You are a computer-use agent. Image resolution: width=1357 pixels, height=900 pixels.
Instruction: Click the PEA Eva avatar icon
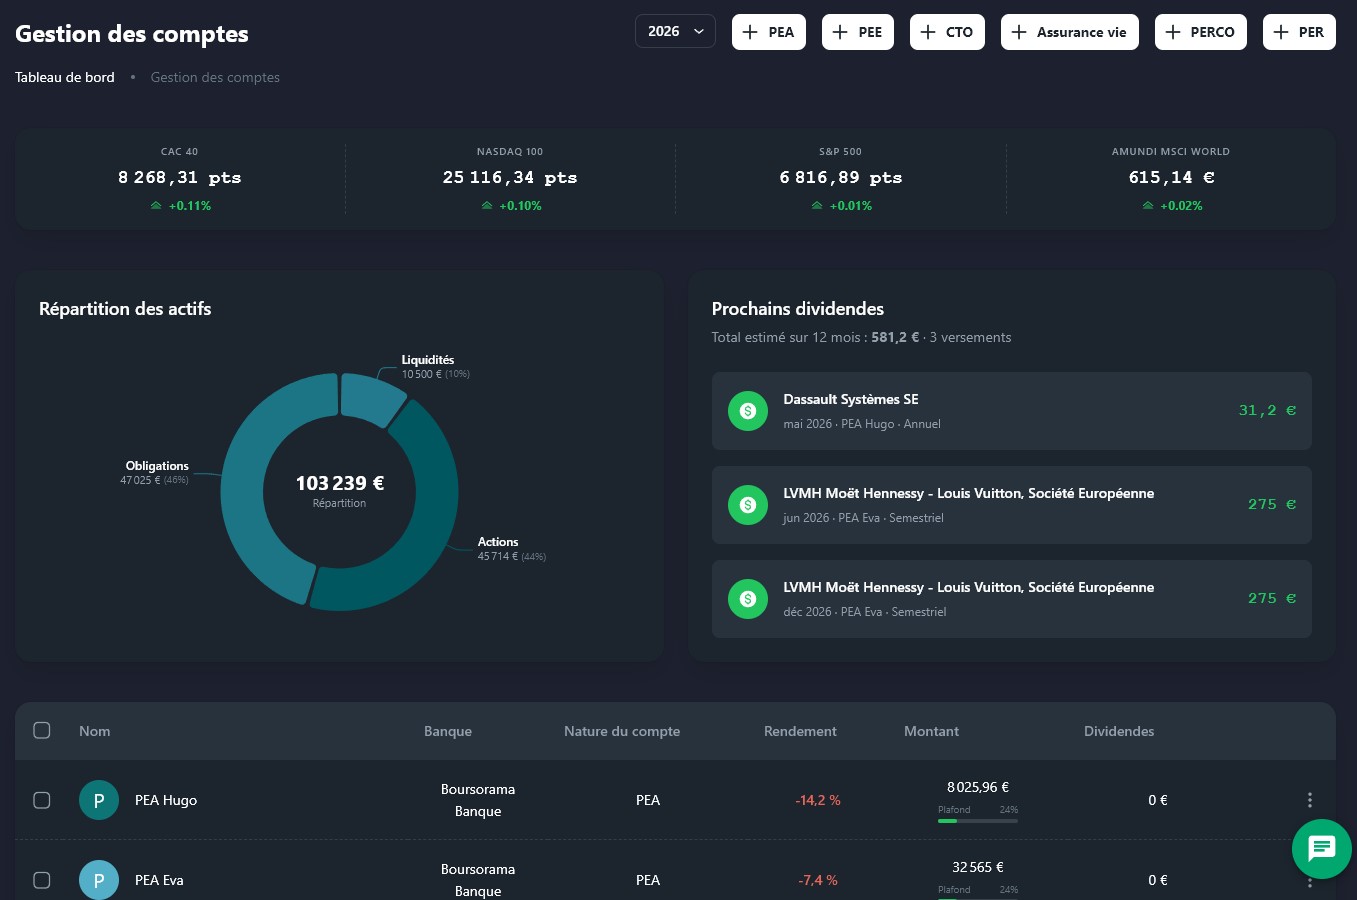click(x=99, y=880)
